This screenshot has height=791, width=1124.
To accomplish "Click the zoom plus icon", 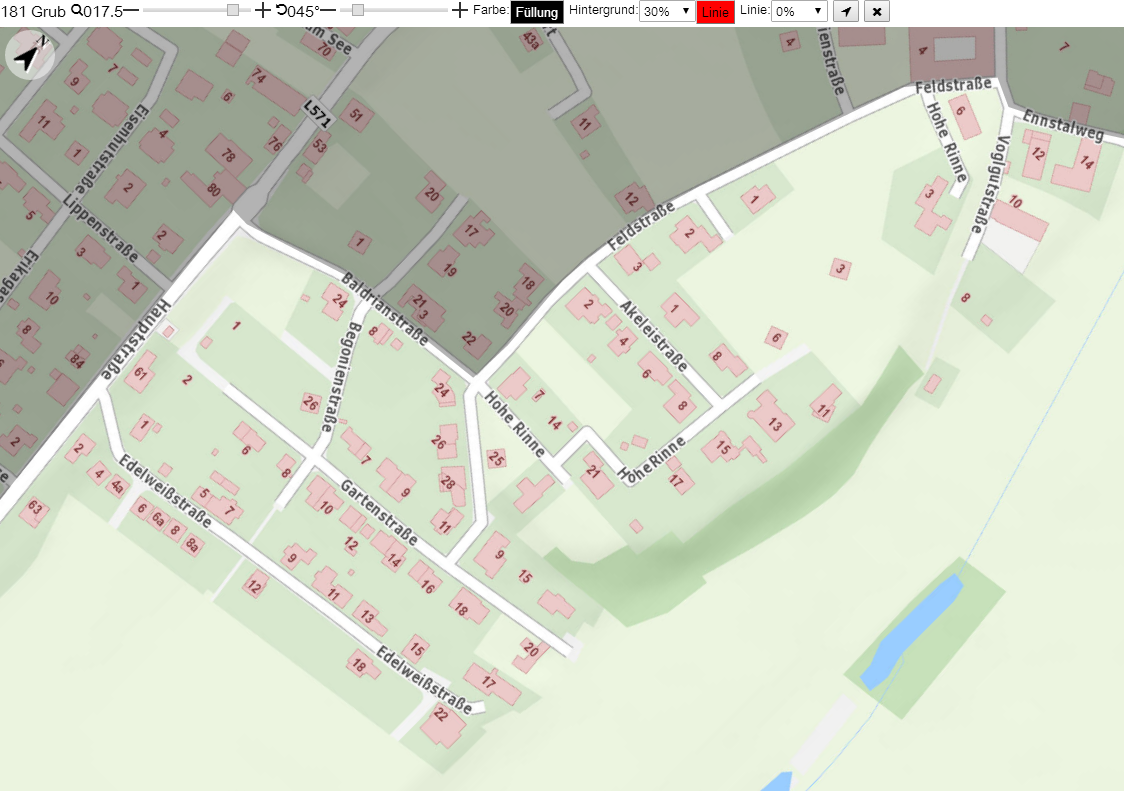I will 262,11.
